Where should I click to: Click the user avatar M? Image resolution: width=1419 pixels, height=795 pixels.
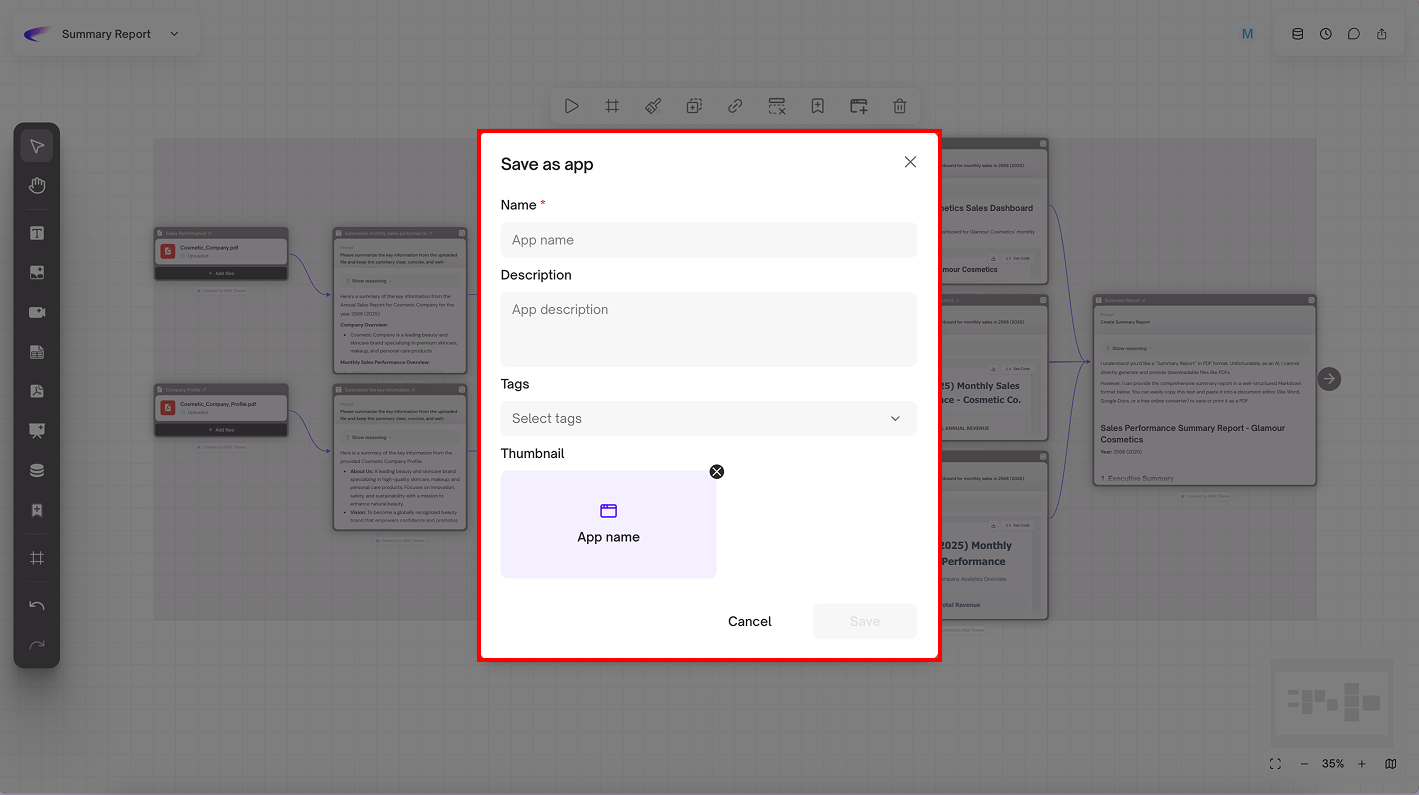coord(1247,34)
